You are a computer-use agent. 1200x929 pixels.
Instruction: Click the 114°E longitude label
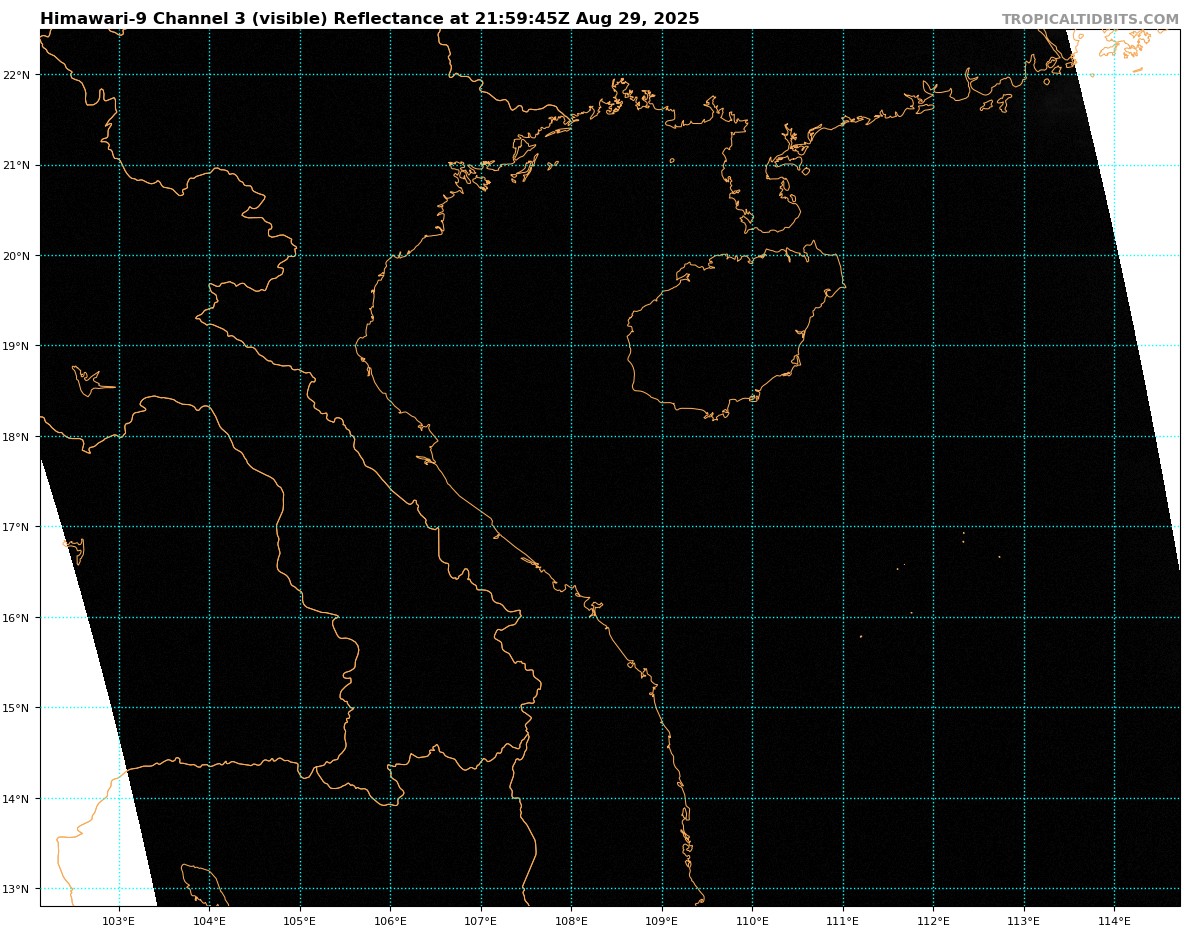(x=1114, y=921)
